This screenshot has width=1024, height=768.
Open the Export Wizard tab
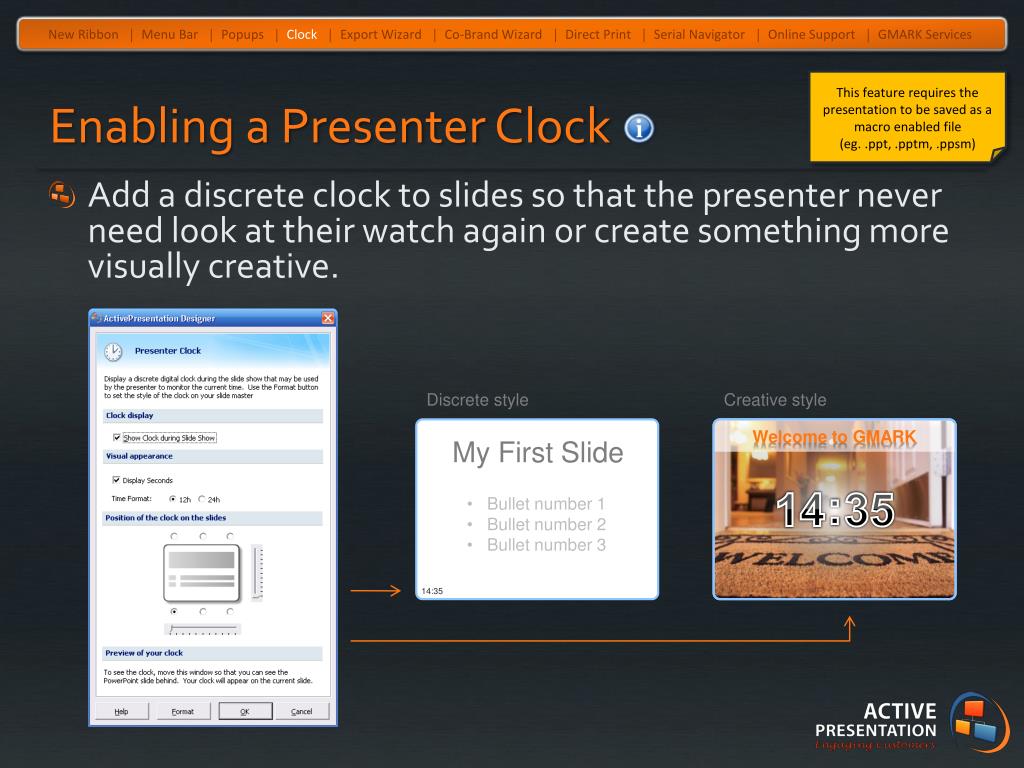click(381, 35)
